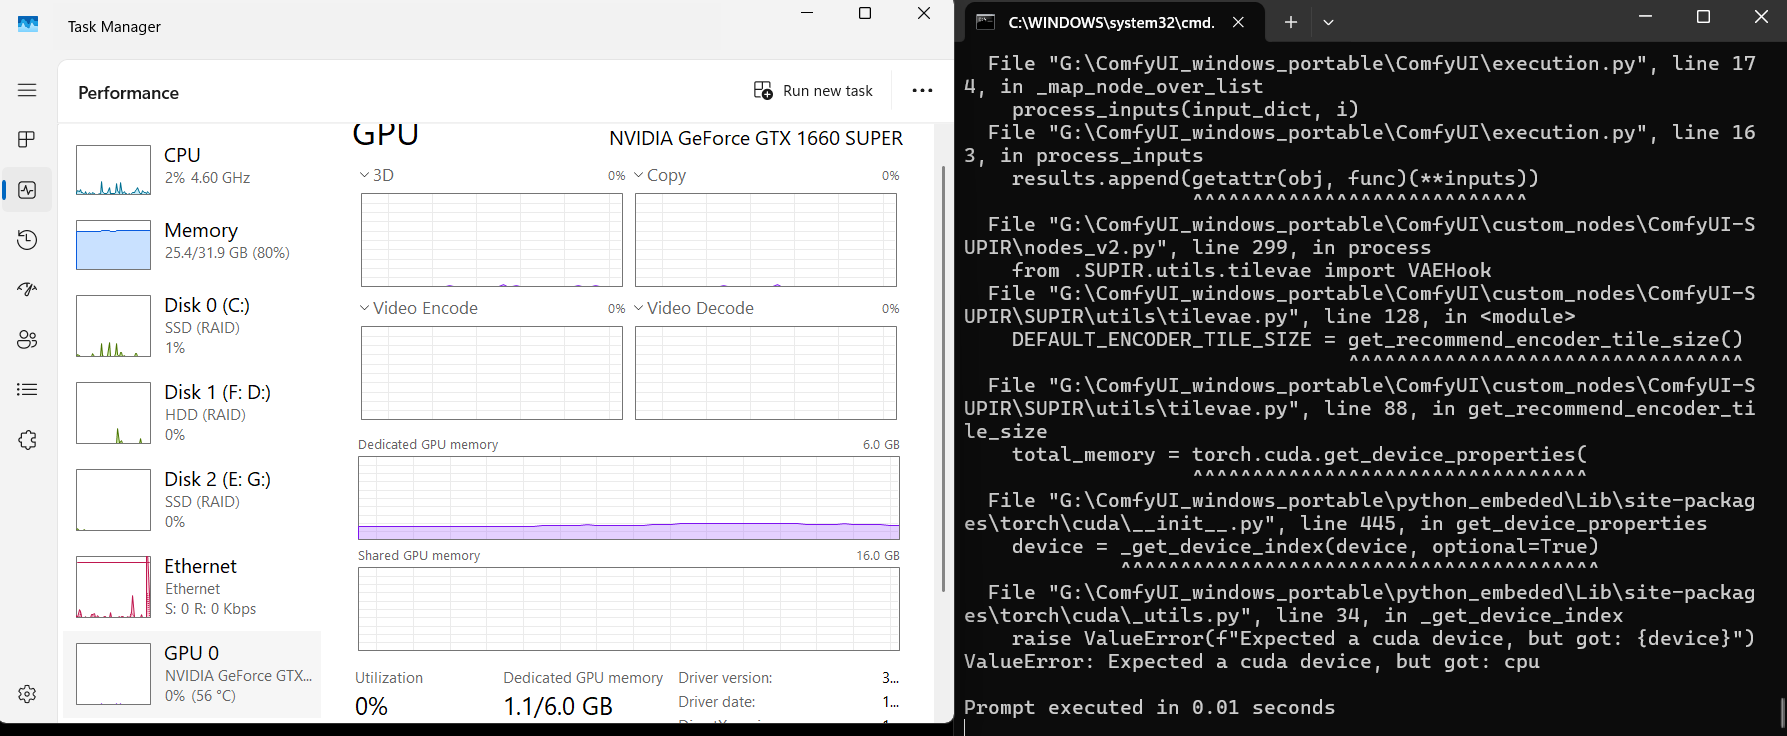
Task: Open Task Manager settings gear
Action: 27,694
